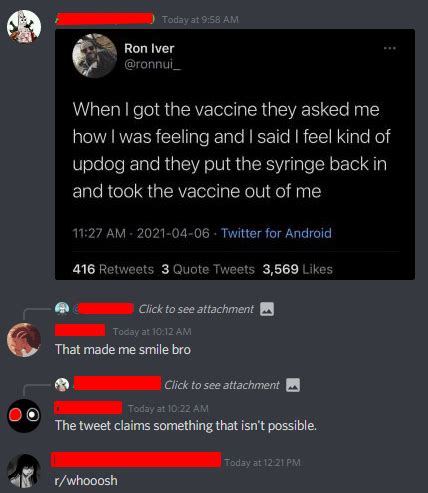
Task: Open the avatar of the 'That made me smile bro' user
Action: [x=24, y=340]
